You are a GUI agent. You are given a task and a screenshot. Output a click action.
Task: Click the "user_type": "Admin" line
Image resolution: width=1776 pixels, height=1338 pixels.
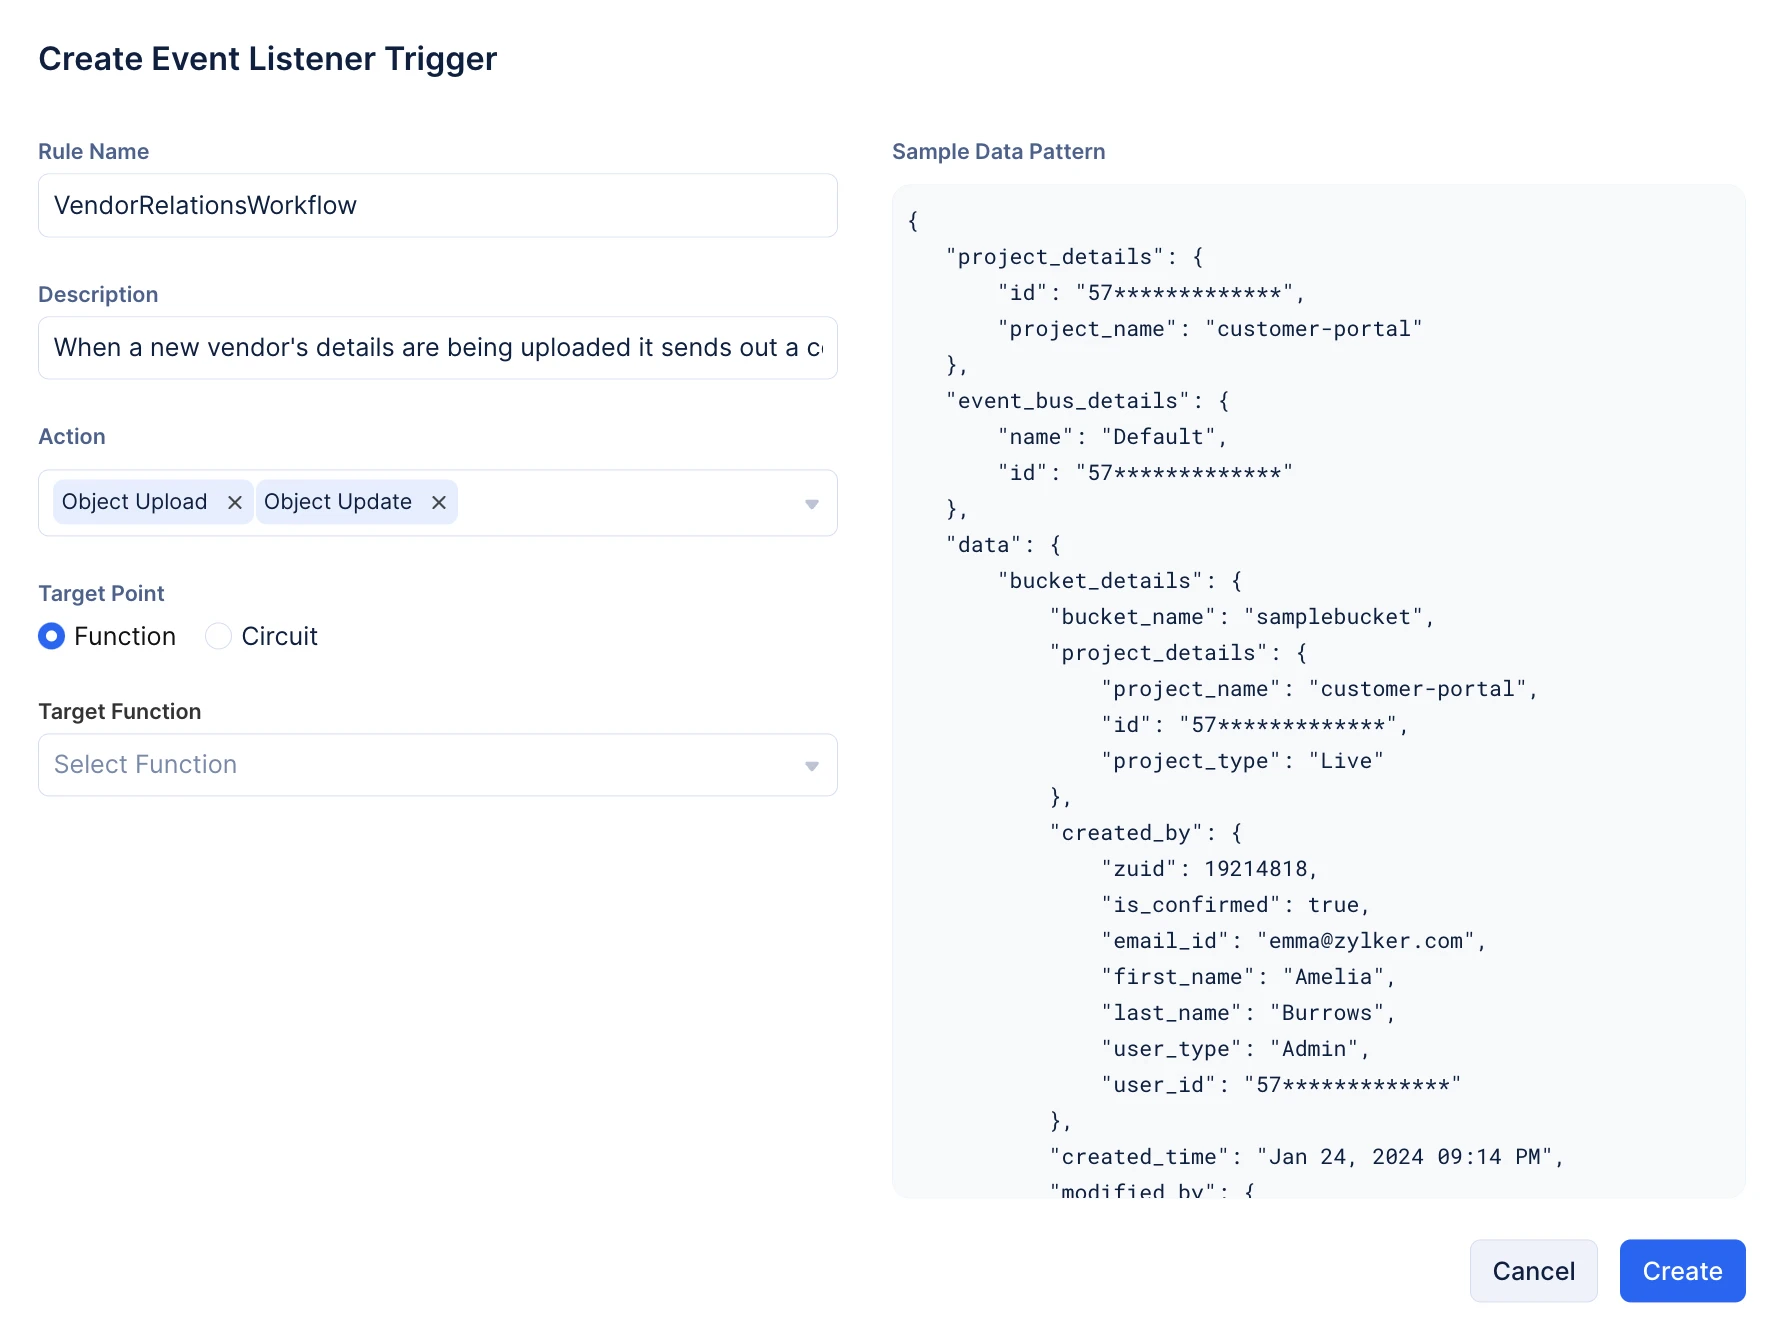(1236, 1049)
